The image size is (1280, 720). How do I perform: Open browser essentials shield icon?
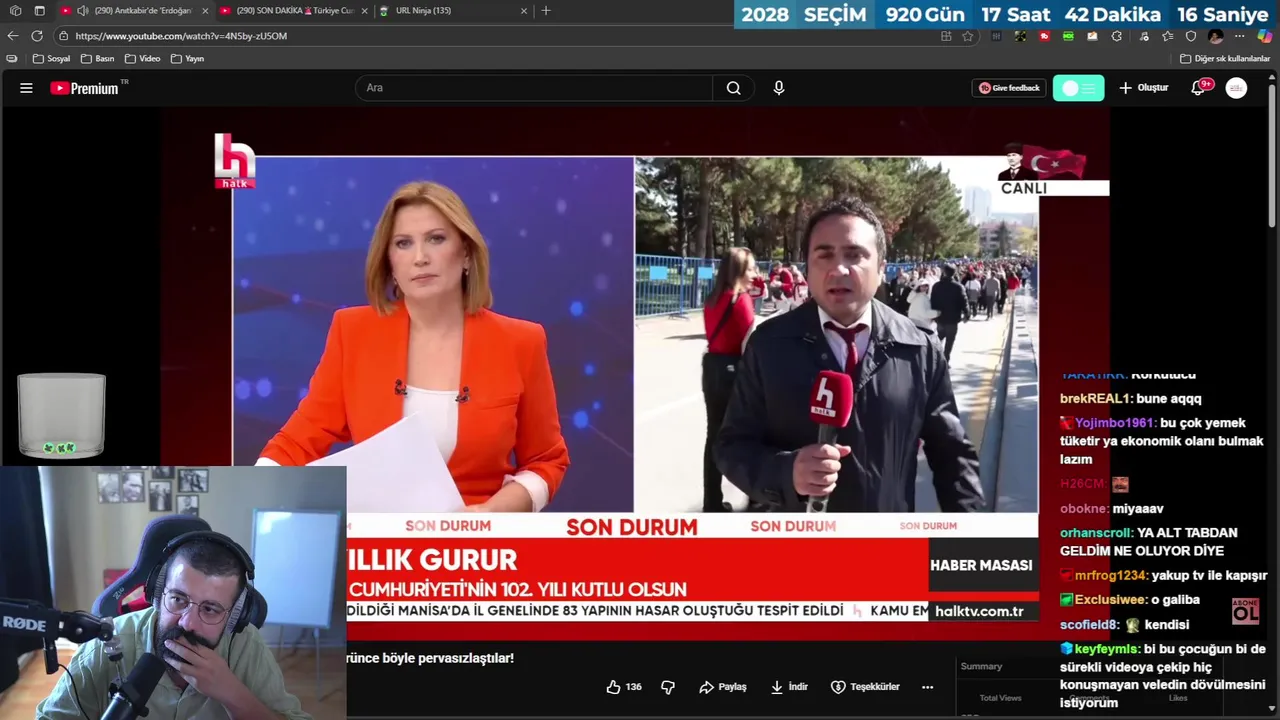pyautogui.click(x=1190, y=36)
